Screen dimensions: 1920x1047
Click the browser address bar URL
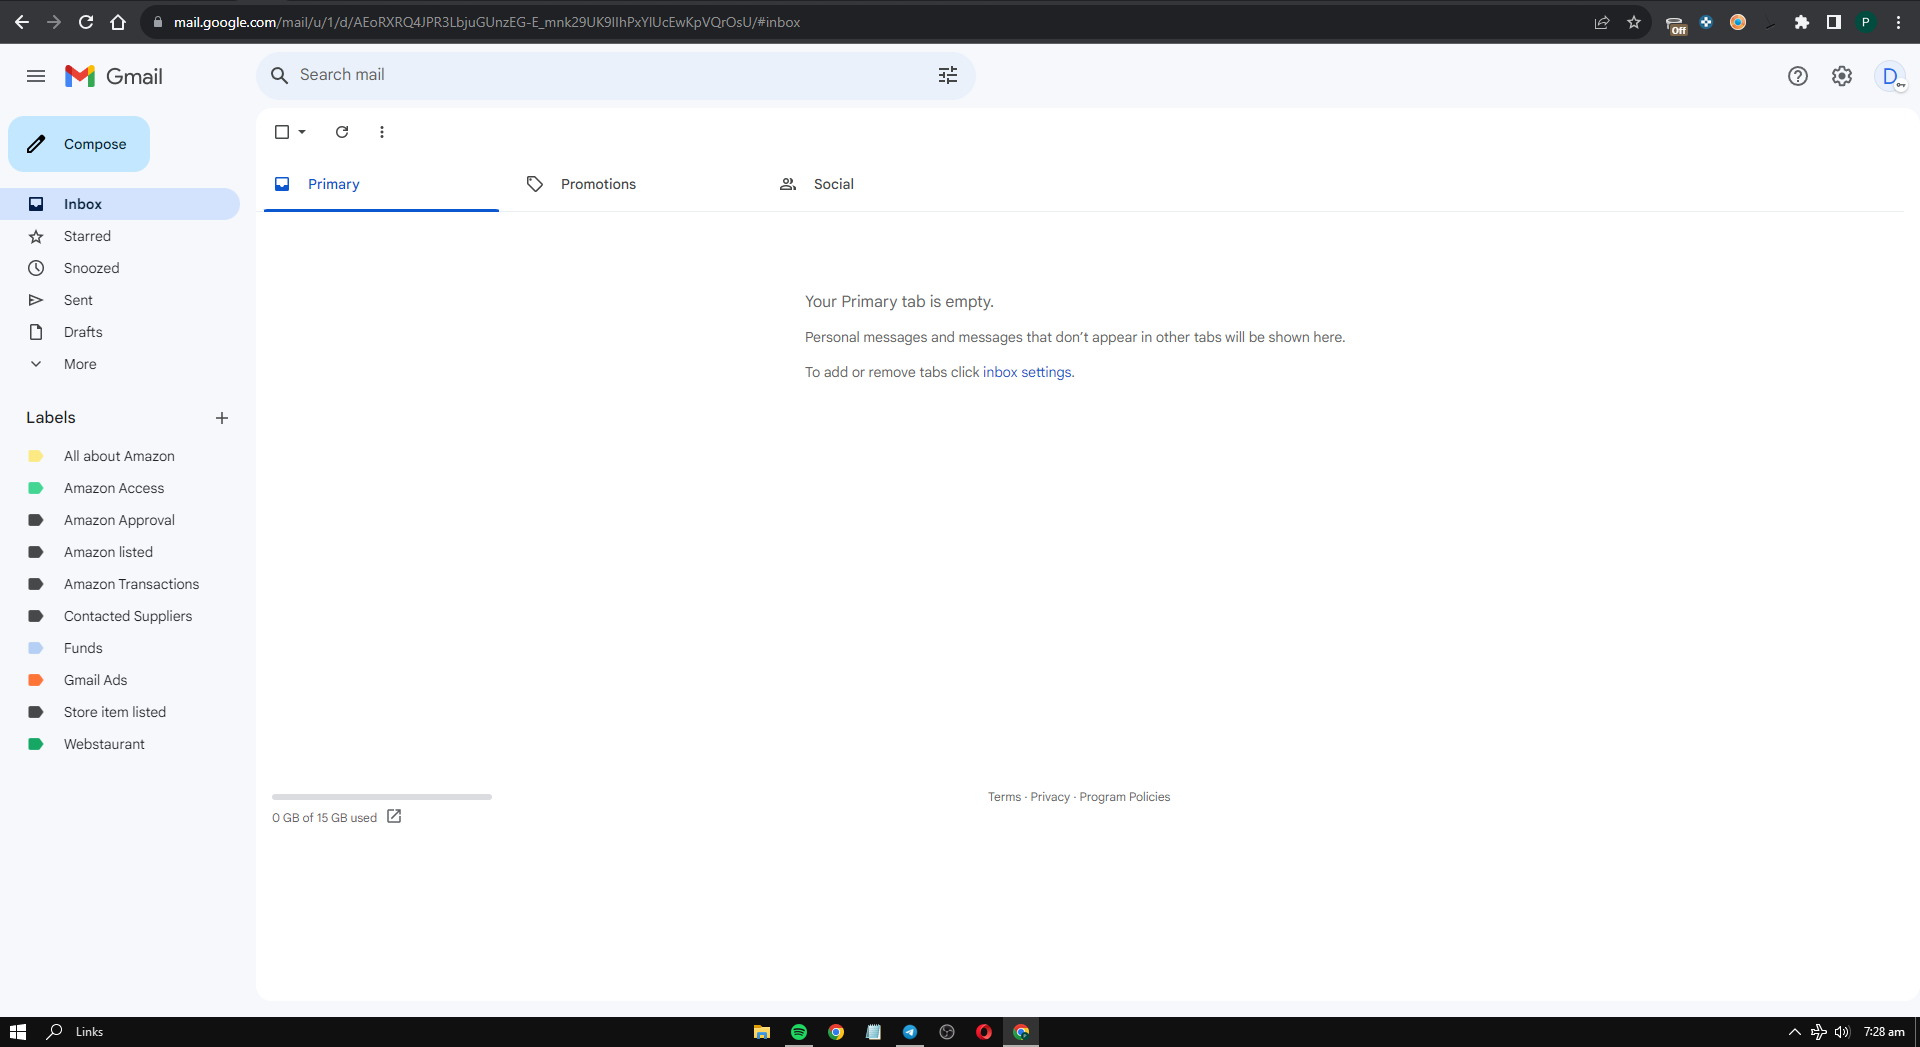point(487,22)
